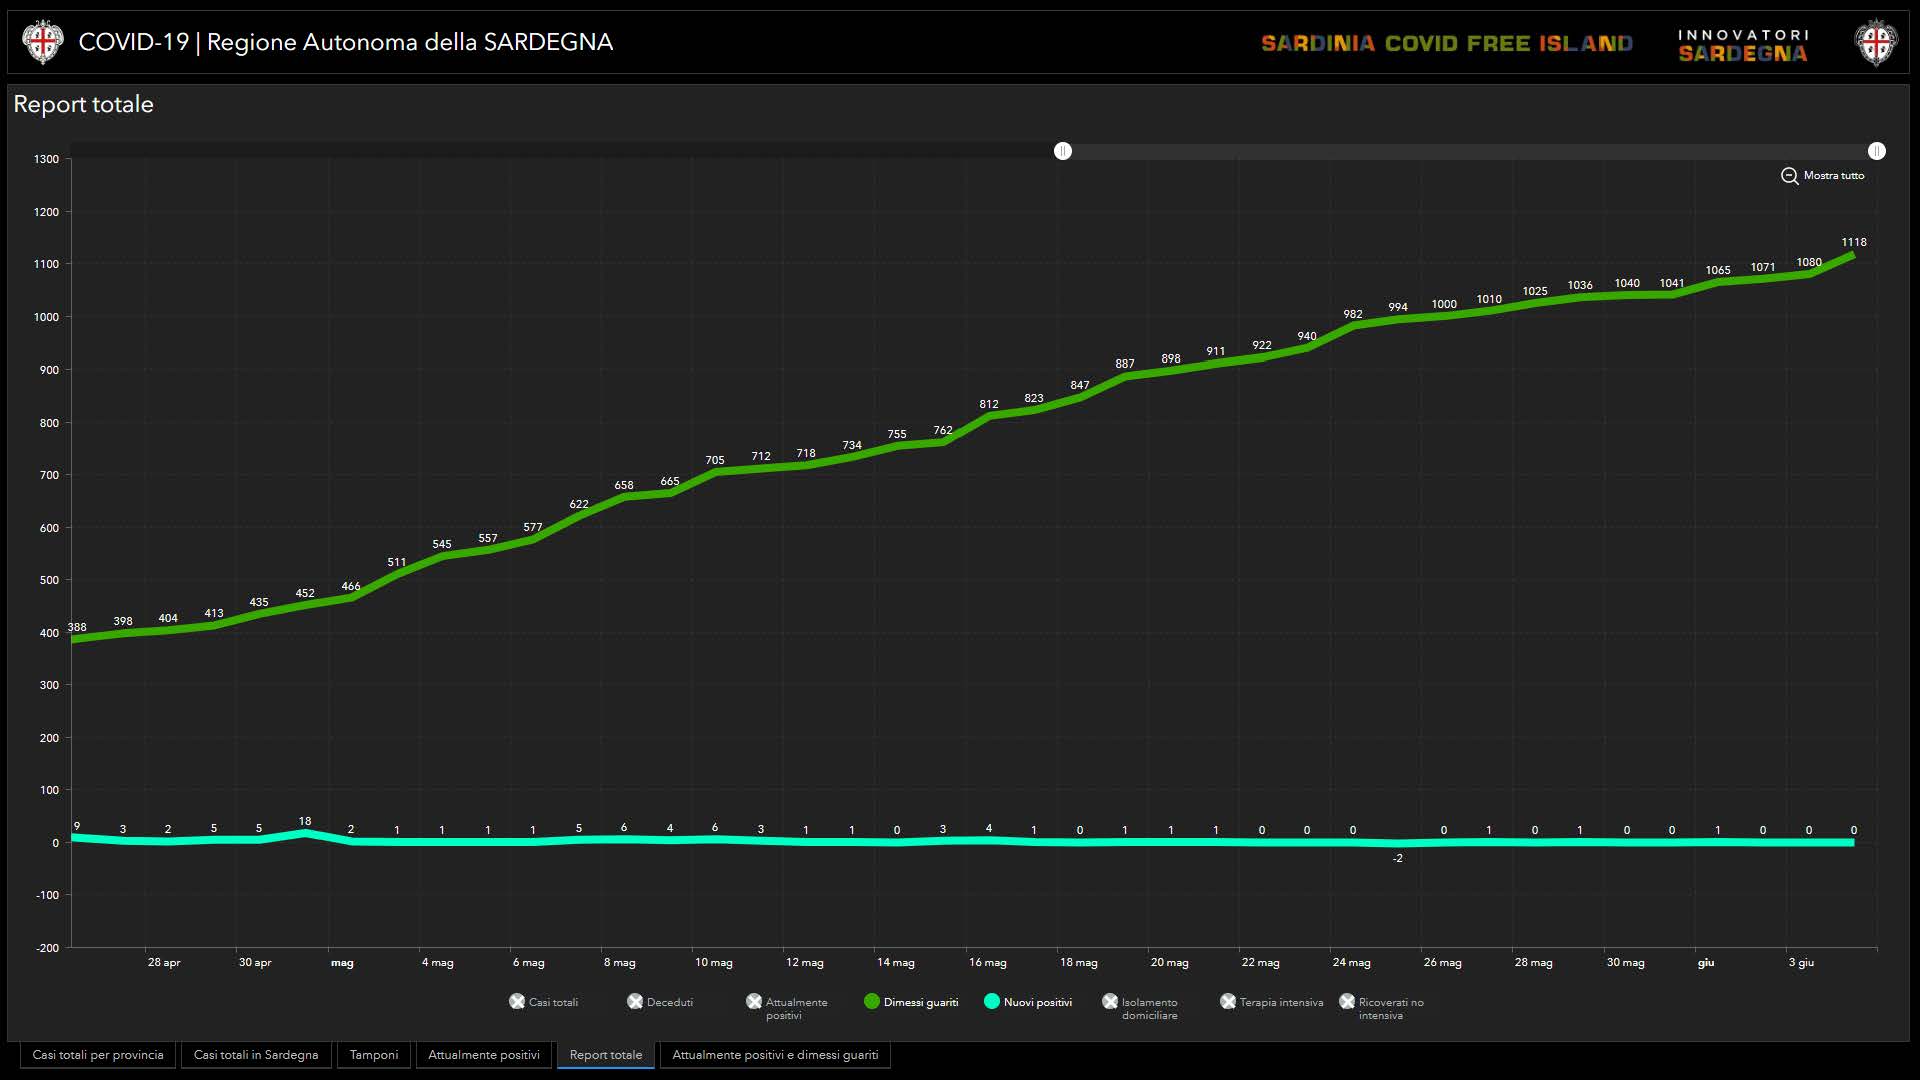This screenshot has height=1080, width=1920.
Task: Click the left handle of the date range slider
Action: coord(1063,151)
